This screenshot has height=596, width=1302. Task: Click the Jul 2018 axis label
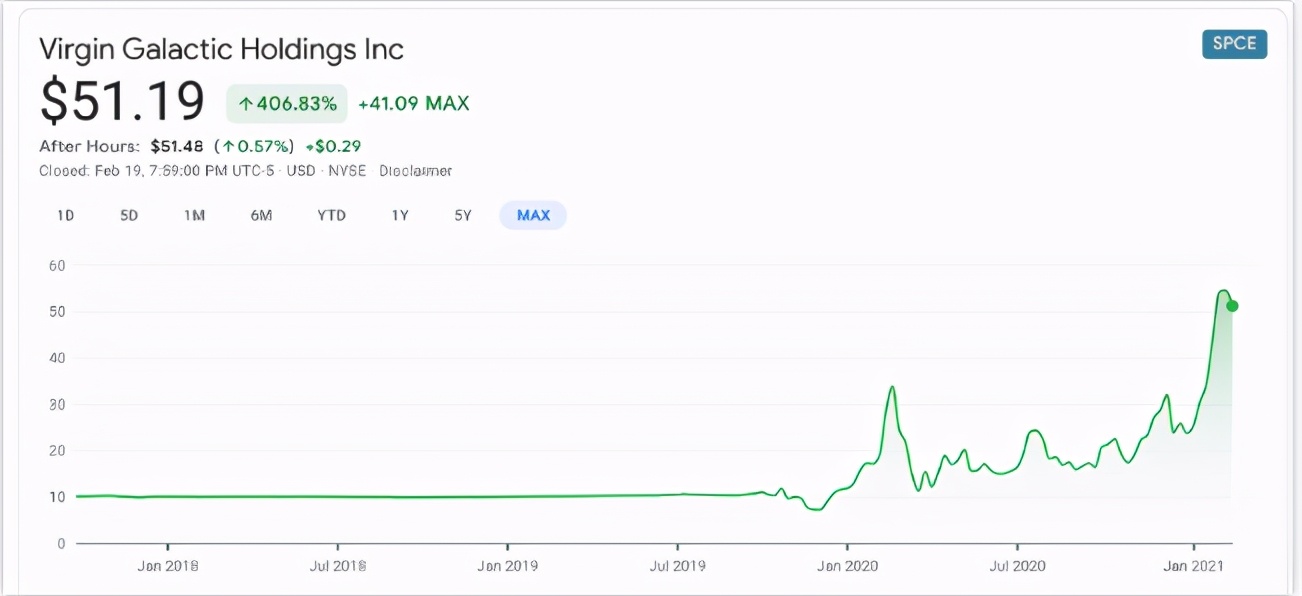[337, 566]
